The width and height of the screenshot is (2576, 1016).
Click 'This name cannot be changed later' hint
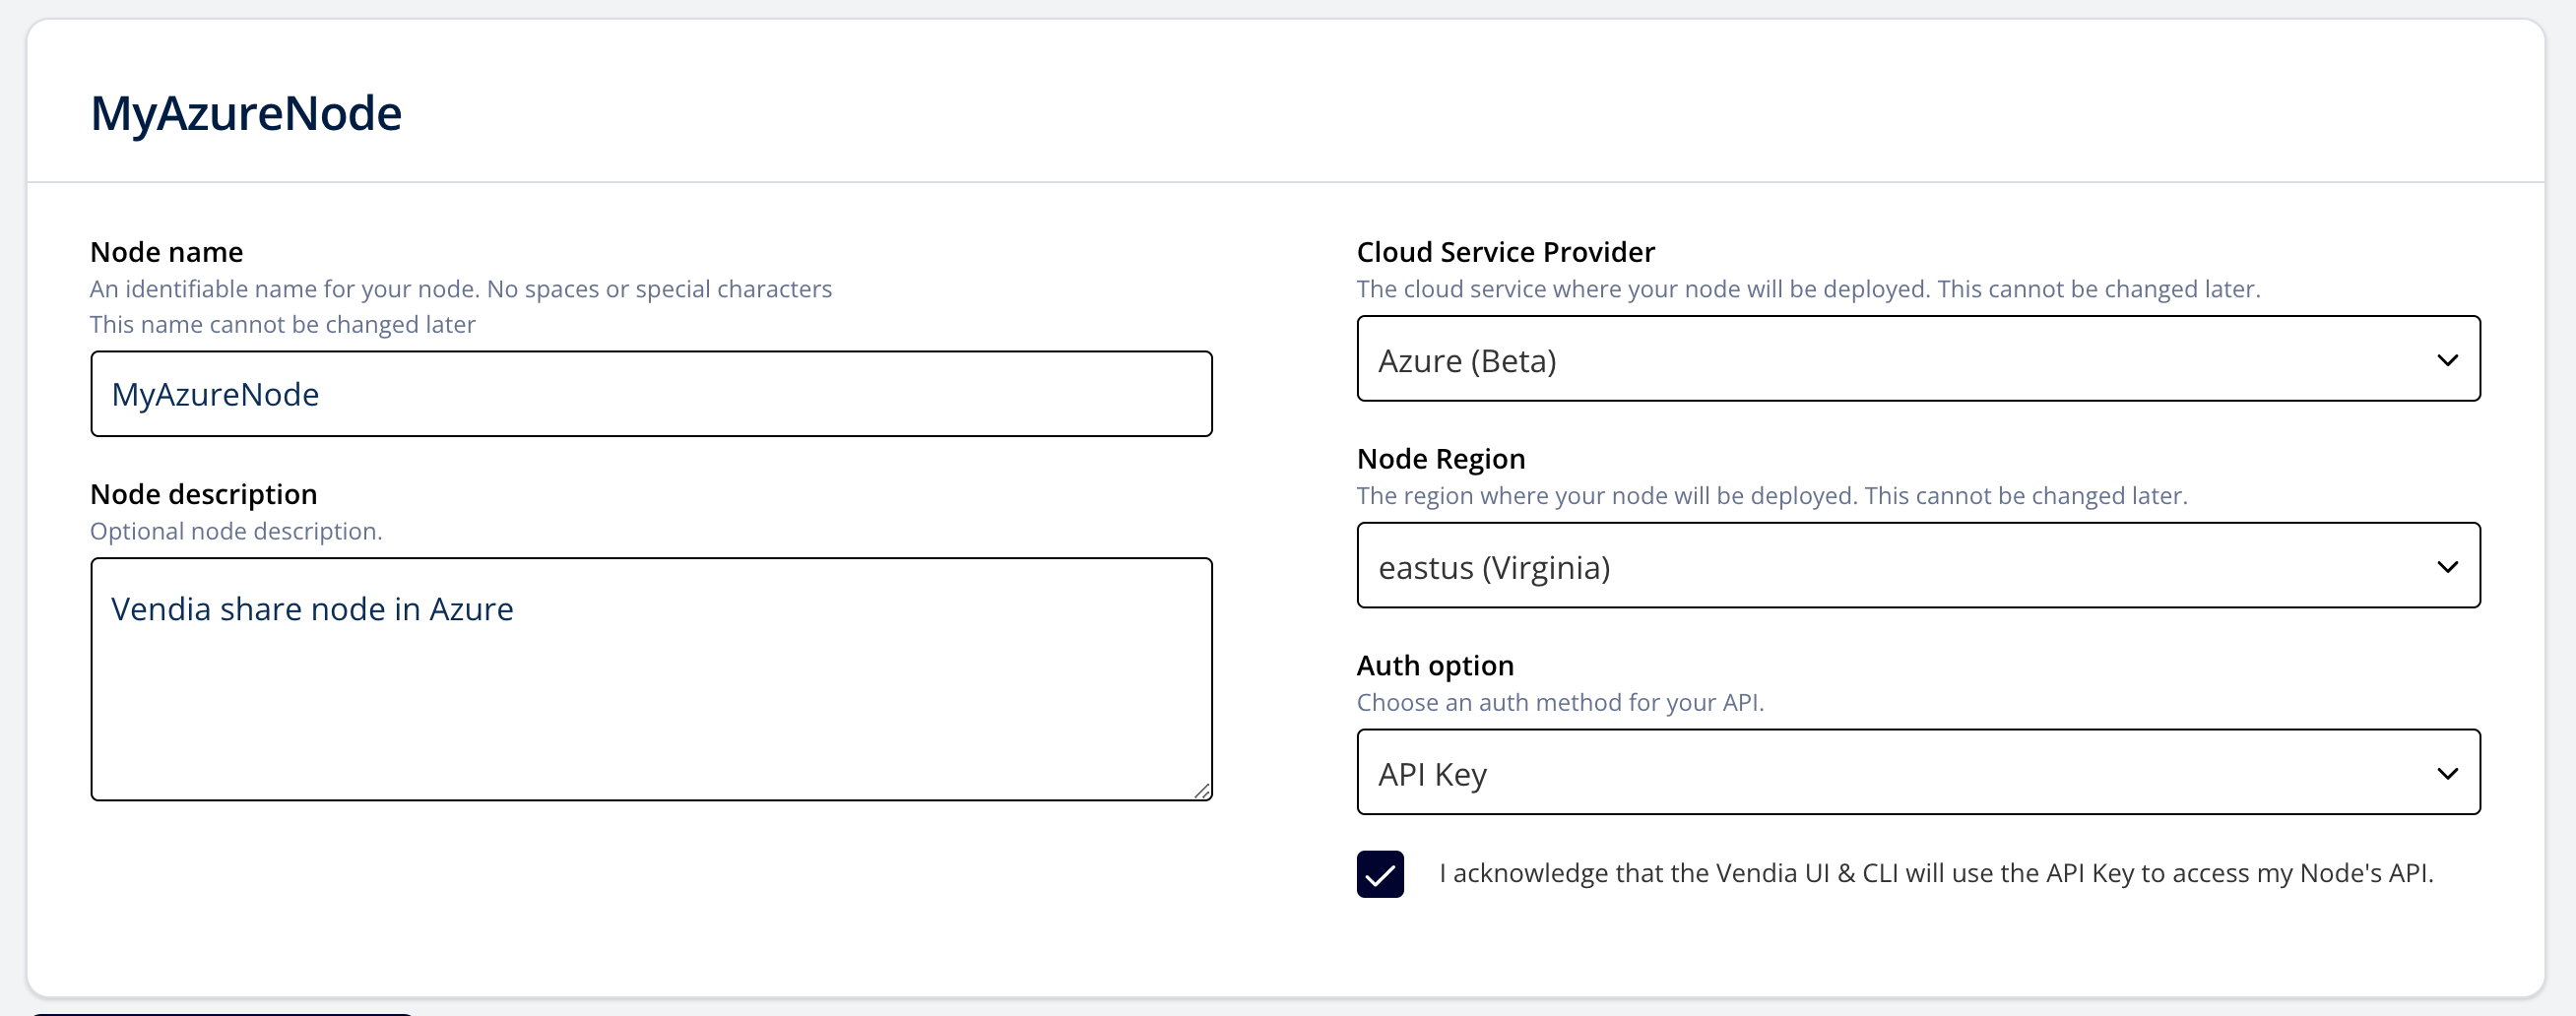coord(283,325)
